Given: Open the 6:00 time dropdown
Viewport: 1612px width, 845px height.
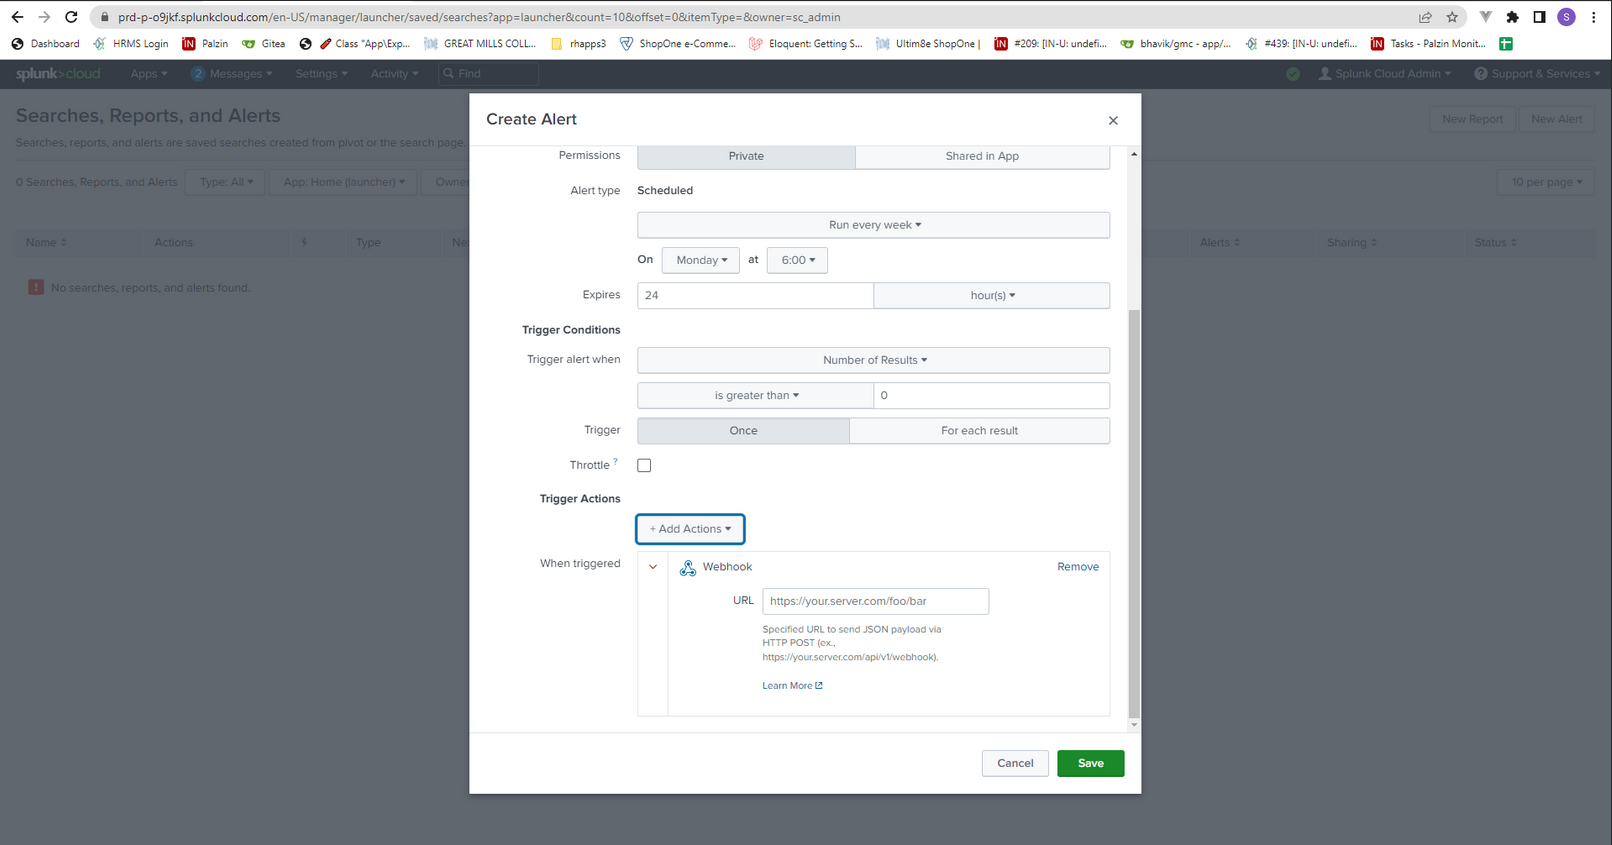Looking at the screenshot, I should click(x=797, y=260).
